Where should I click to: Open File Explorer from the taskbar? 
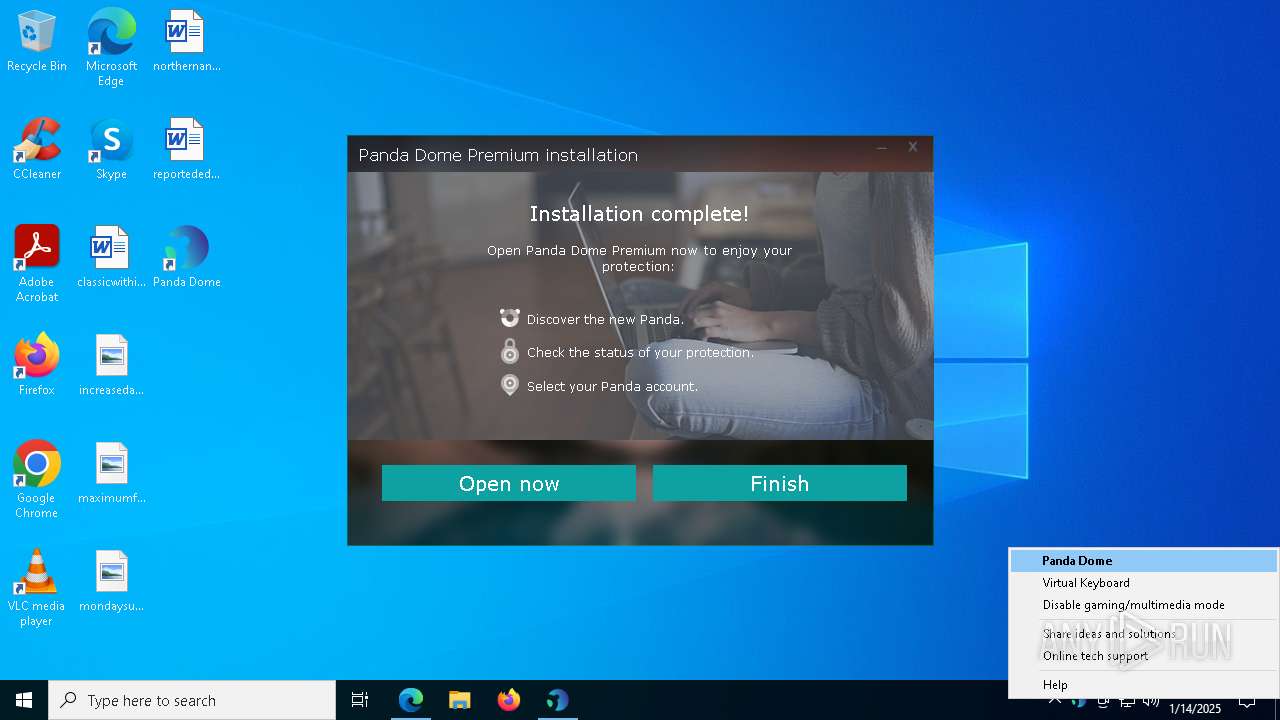[460, 700]
